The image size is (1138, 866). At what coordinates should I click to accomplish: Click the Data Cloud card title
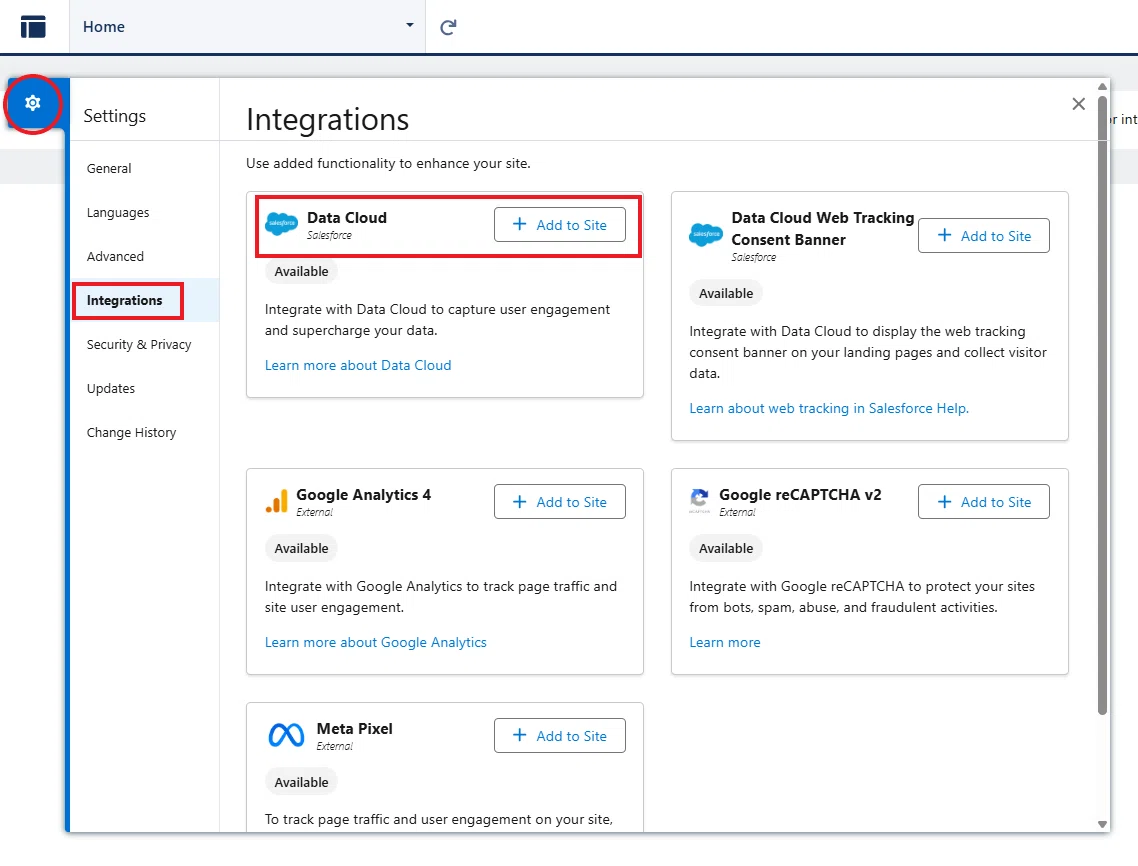point(347,218)
